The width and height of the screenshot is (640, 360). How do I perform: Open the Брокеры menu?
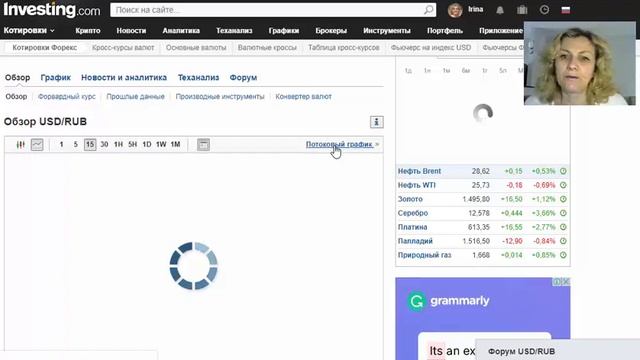[331, 31]
